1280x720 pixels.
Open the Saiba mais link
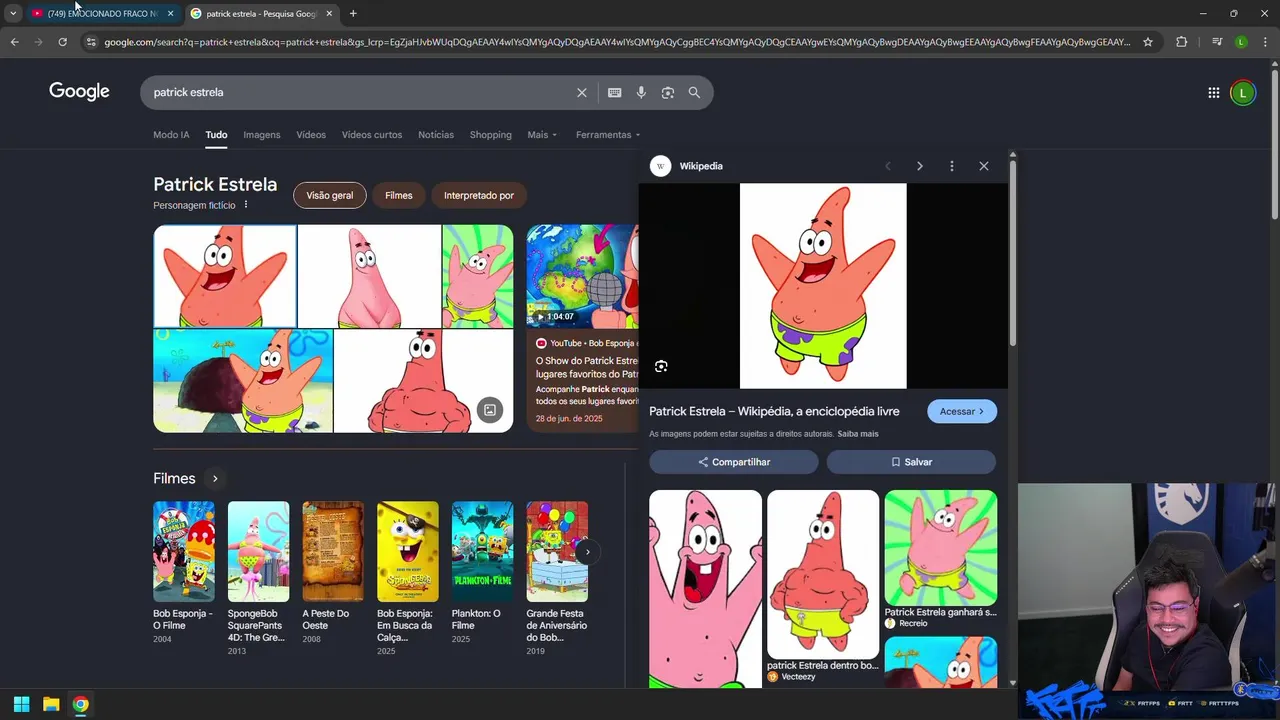tap(858, 434)
